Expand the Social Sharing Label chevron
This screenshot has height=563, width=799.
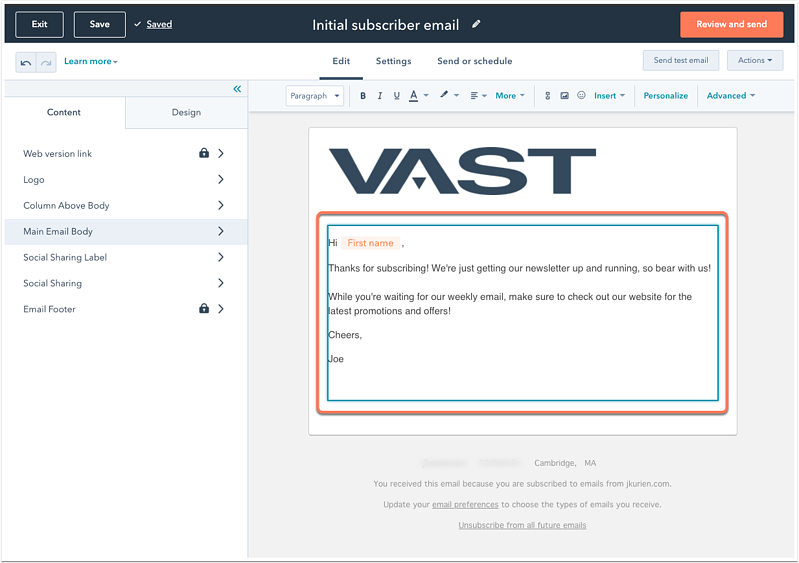[x=221, y=257]
